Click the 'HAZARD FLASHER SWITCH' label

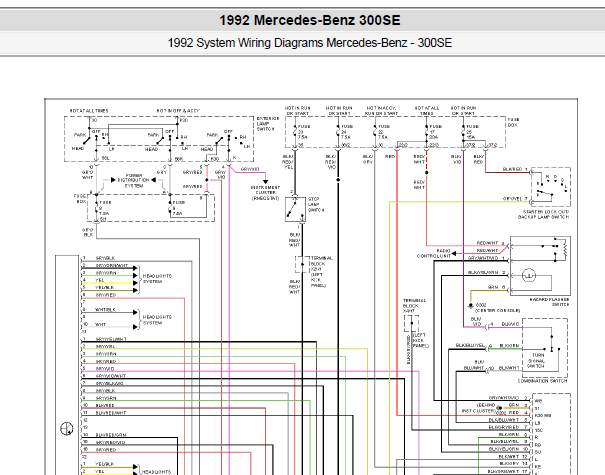(549, 302)
